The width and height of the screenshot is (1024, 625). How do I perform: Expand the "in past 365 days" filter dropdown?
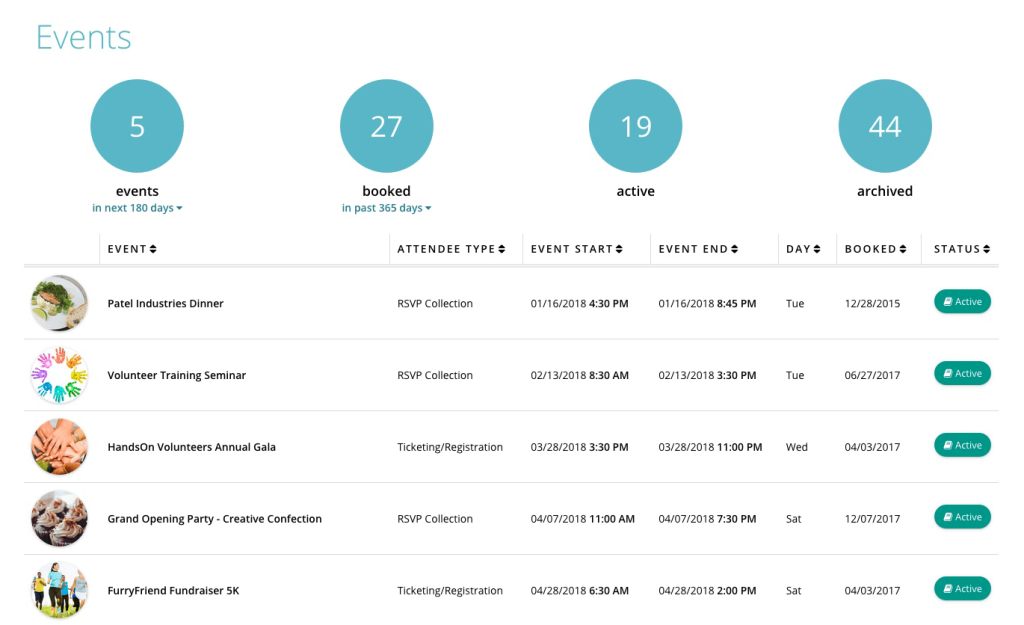[386, 208]
